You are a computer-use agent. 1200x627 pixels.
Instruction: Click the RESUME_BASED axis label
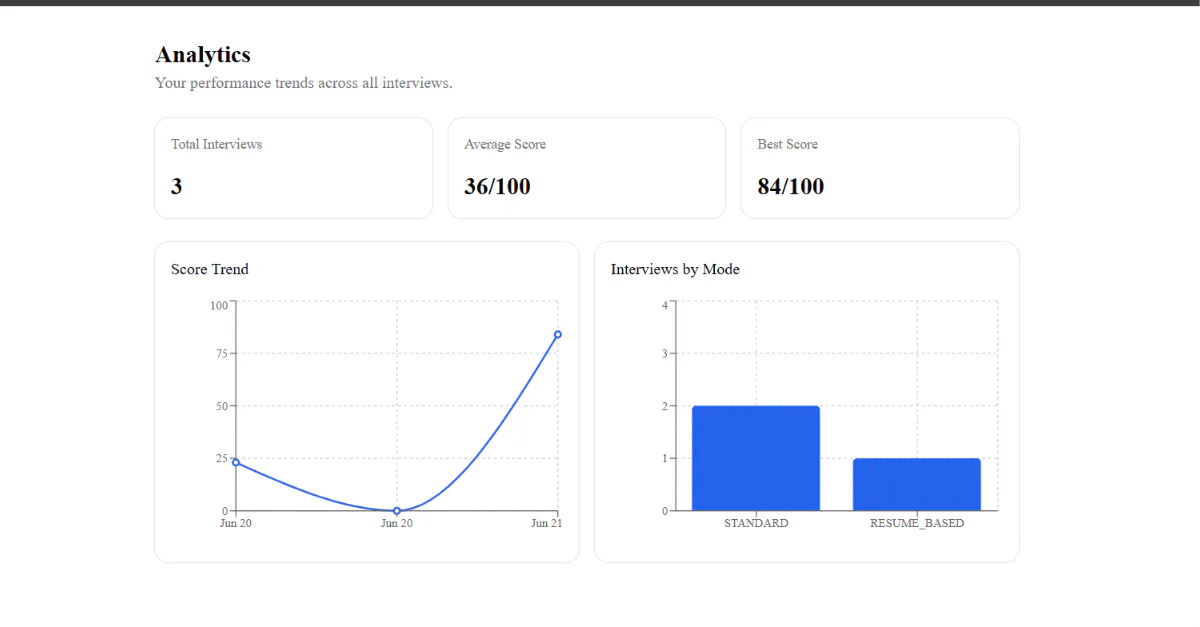tap(917, 523)
